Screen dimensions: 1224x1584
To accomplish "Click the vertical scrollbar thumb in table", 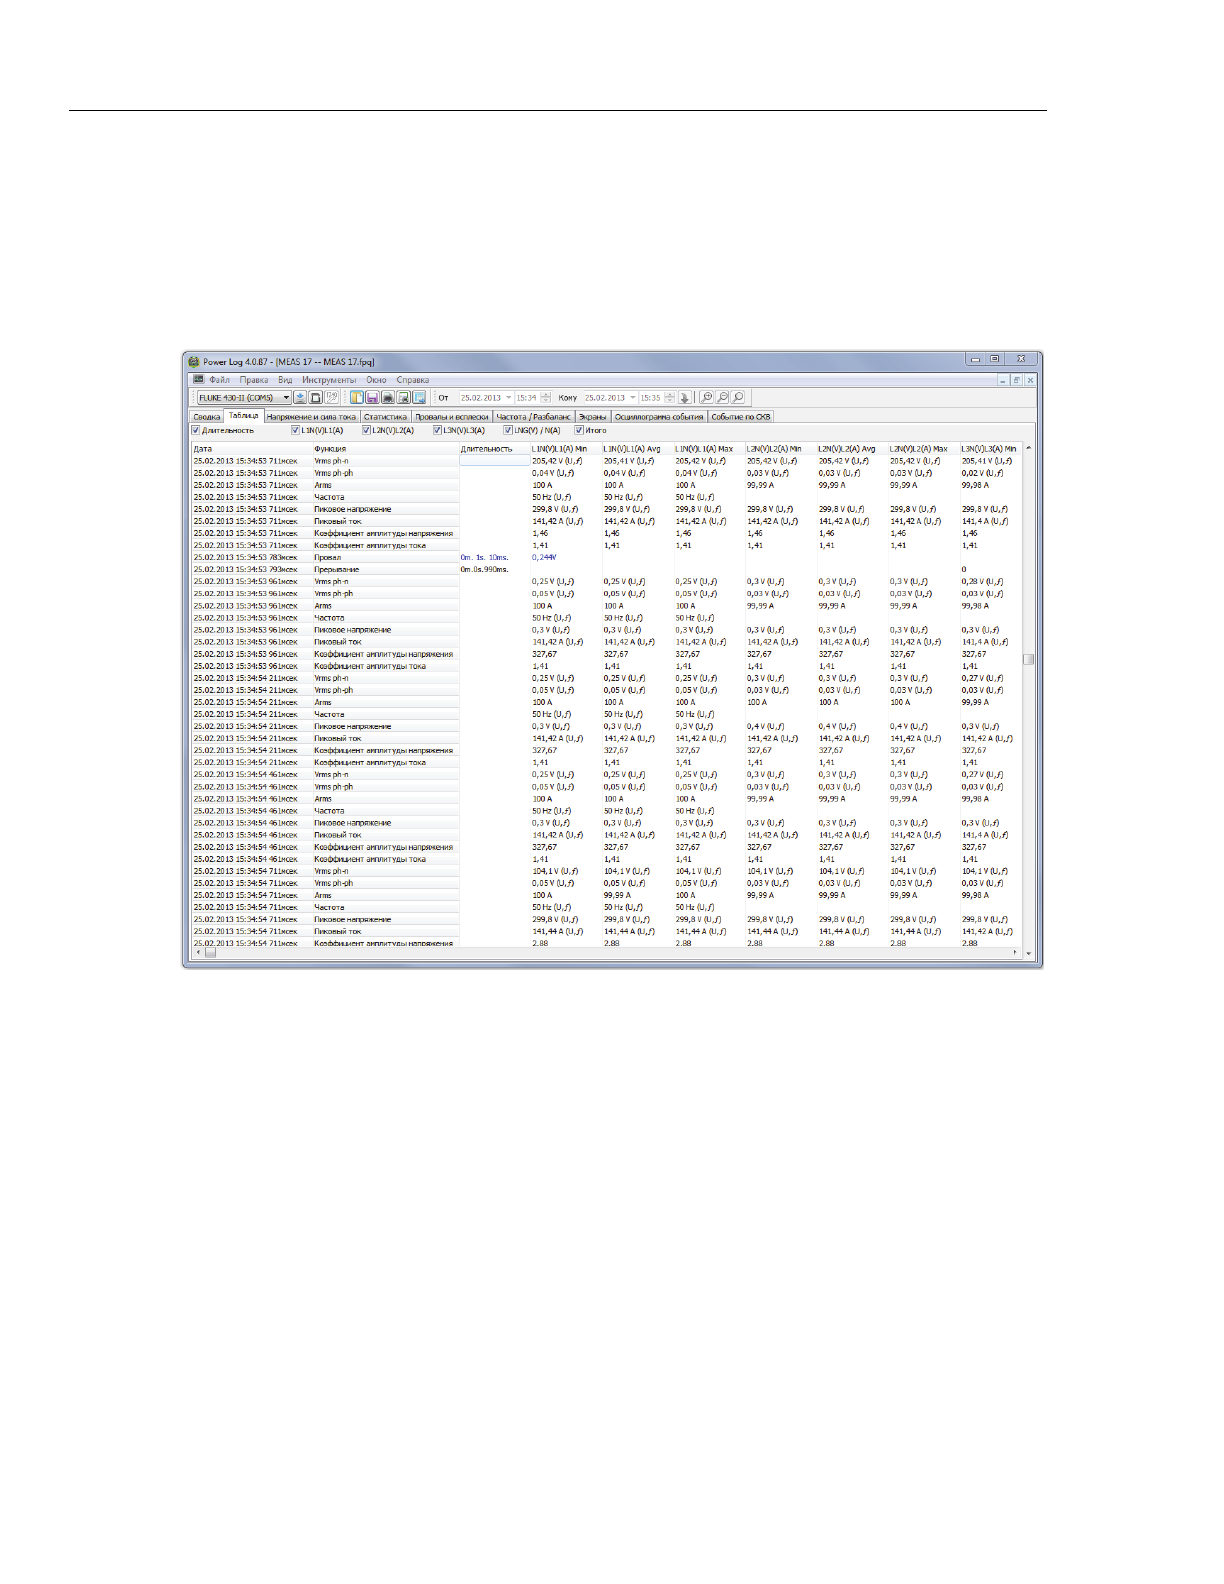I will 1028,659.
